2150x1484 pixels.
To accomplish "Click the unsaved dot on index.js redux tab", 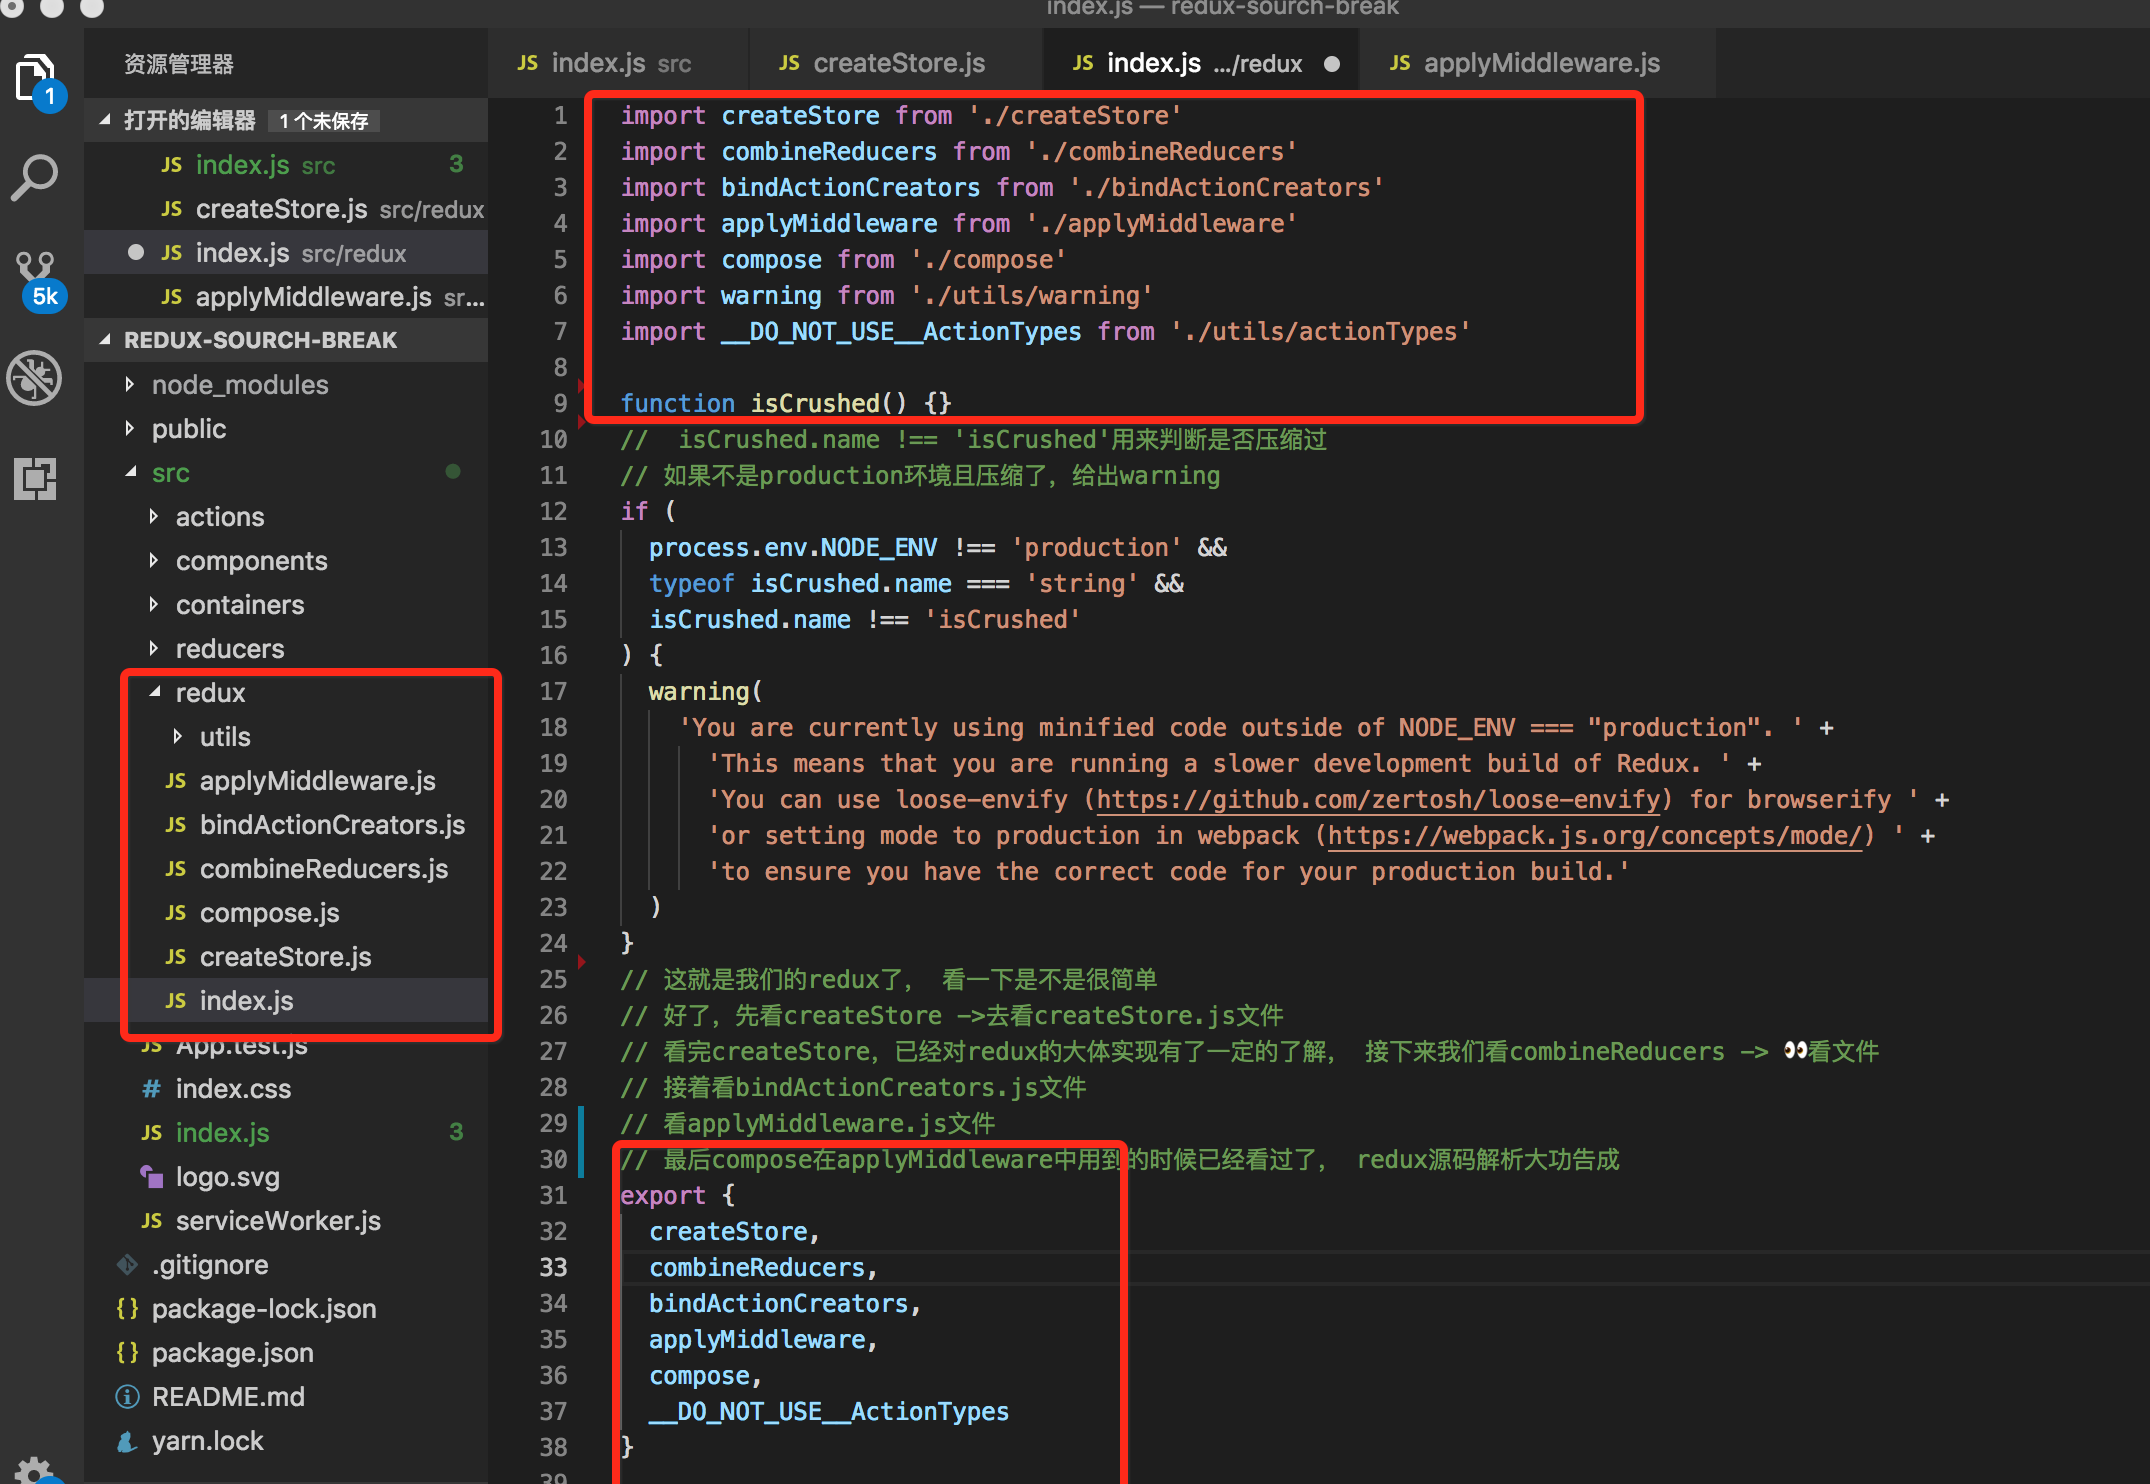I will point(1332,64).
